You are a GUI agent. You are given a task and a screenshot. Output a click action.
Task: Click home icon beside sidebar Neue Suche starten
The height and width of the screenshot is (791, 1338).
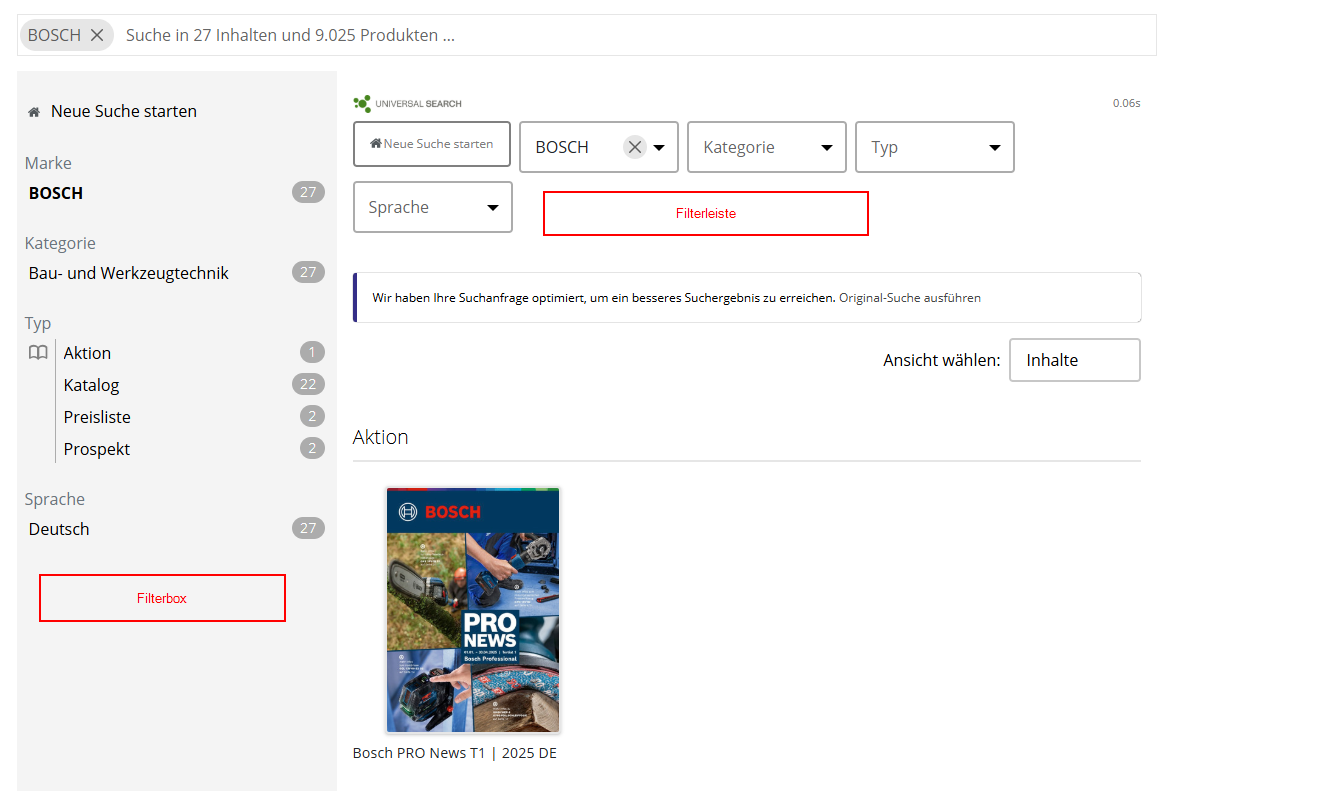click(x=34, y=111)
